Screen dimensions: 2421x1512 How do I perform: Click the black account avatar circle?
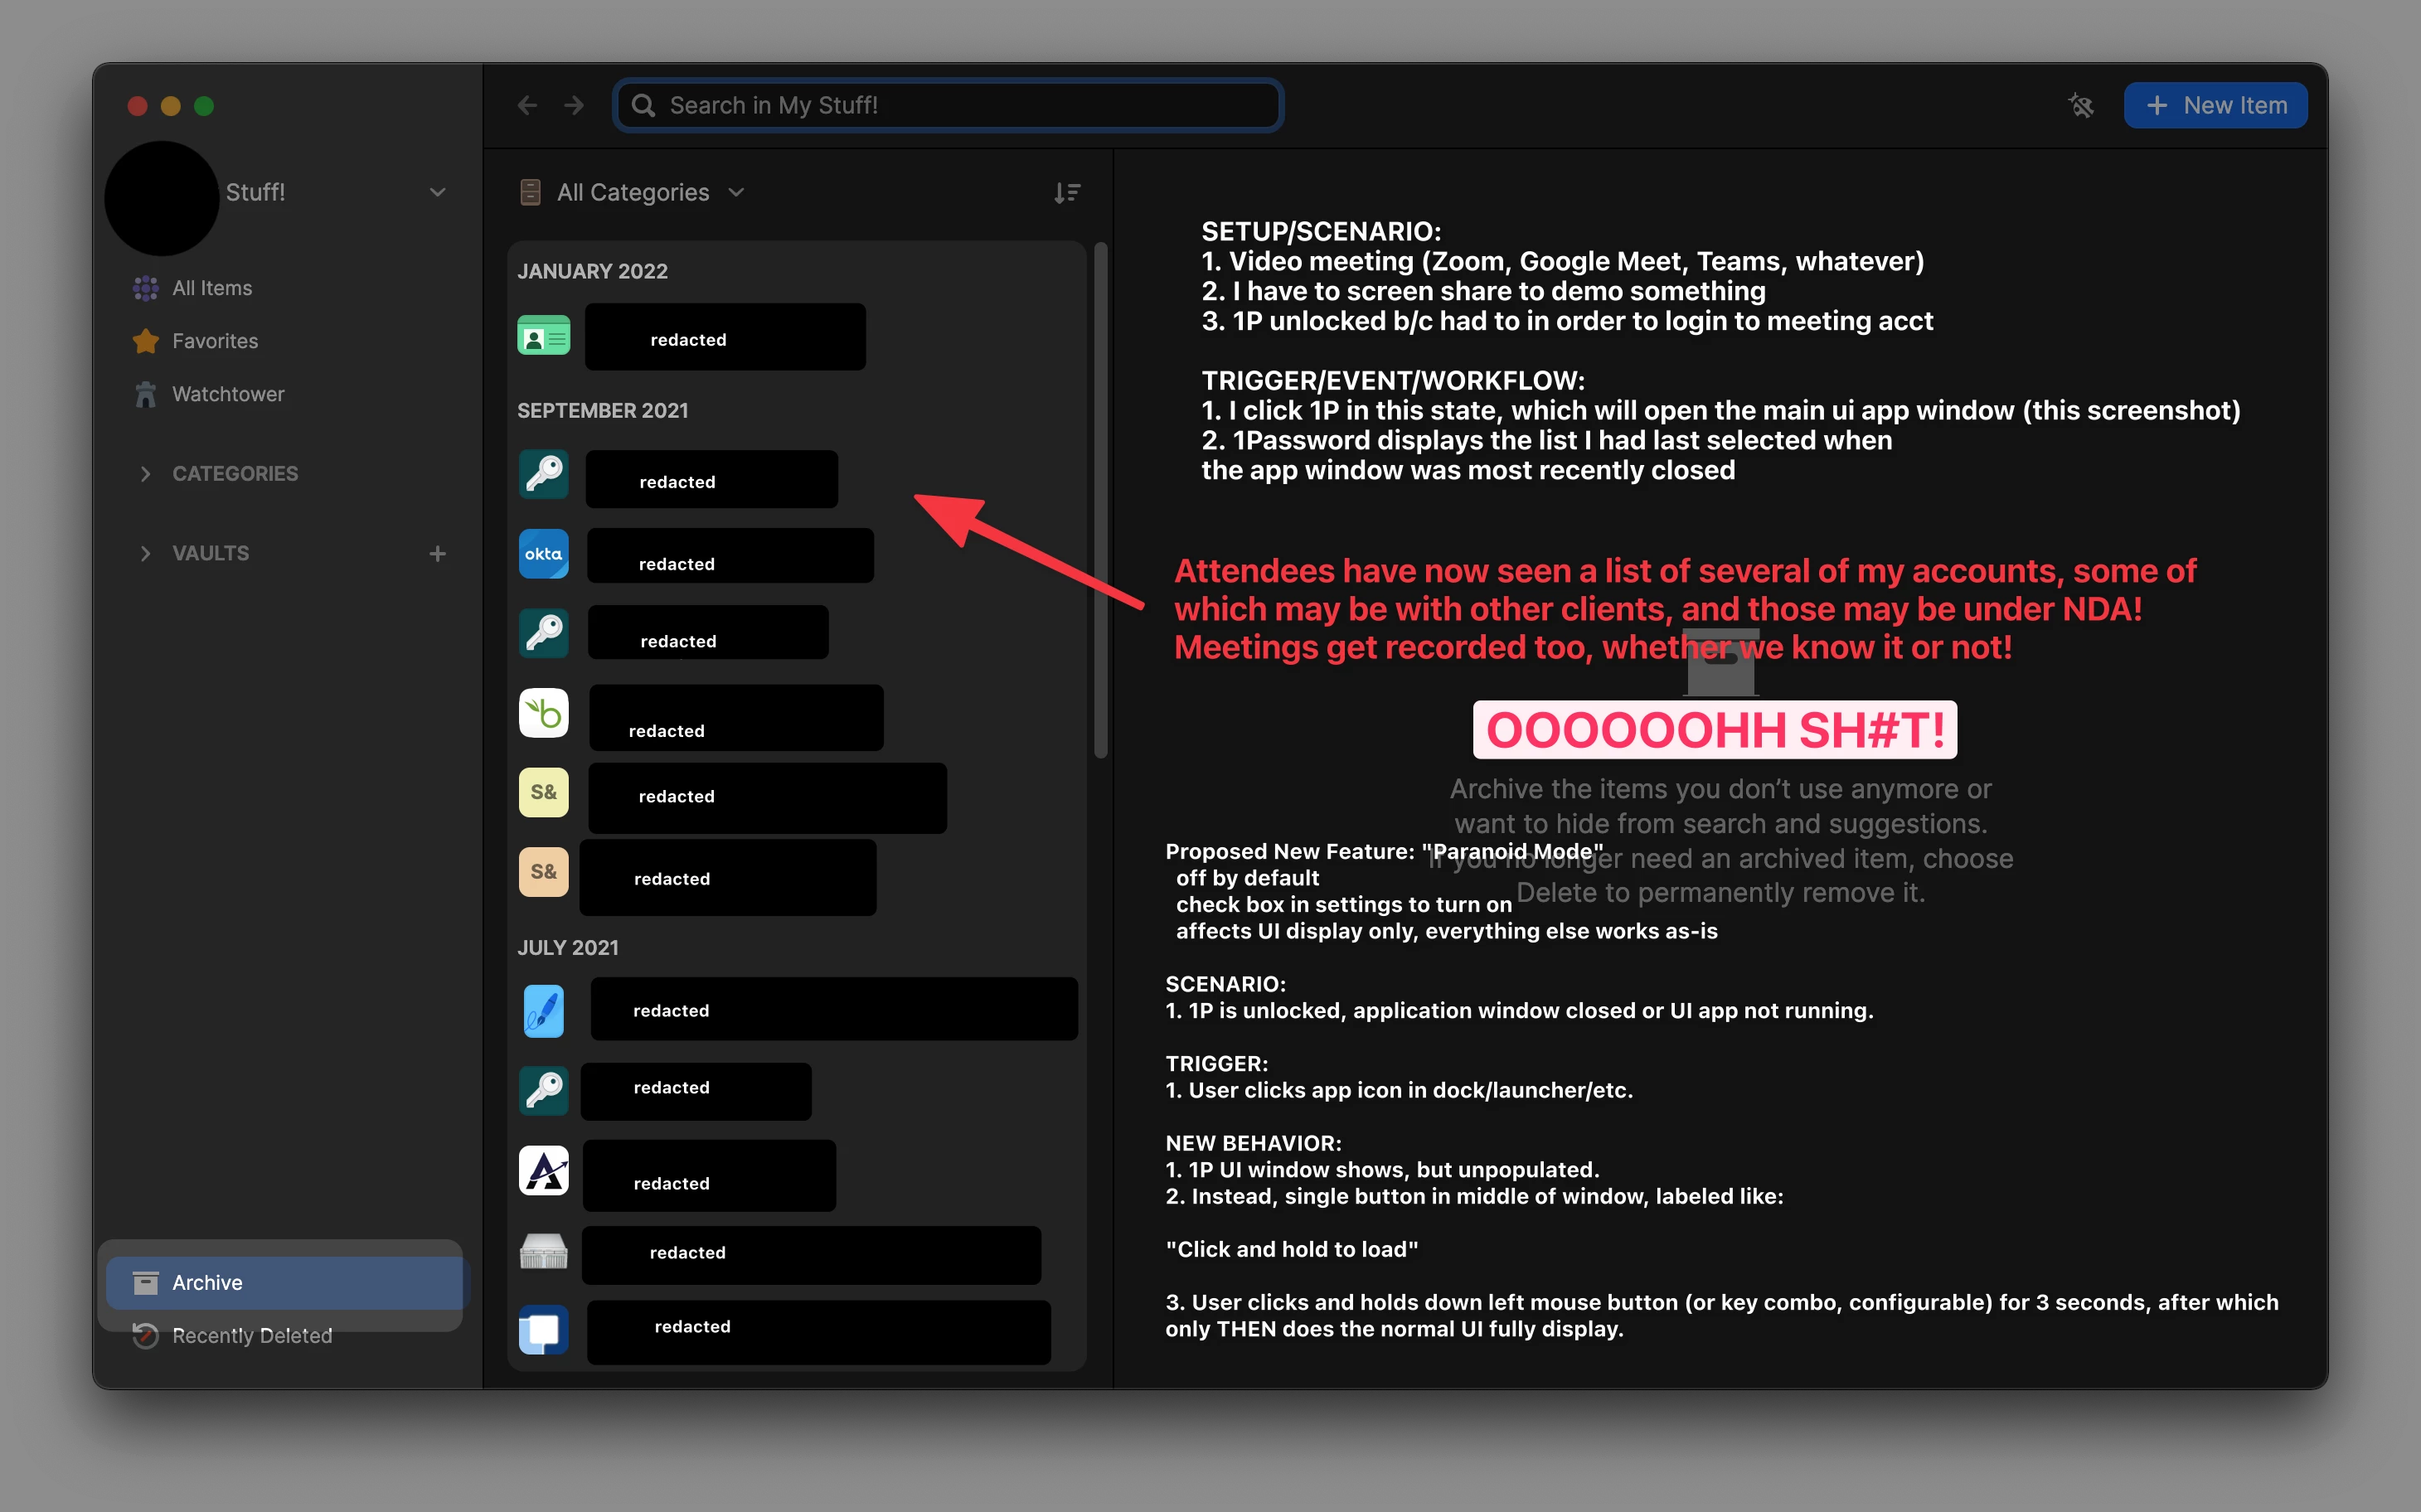(x=162, y=197)
